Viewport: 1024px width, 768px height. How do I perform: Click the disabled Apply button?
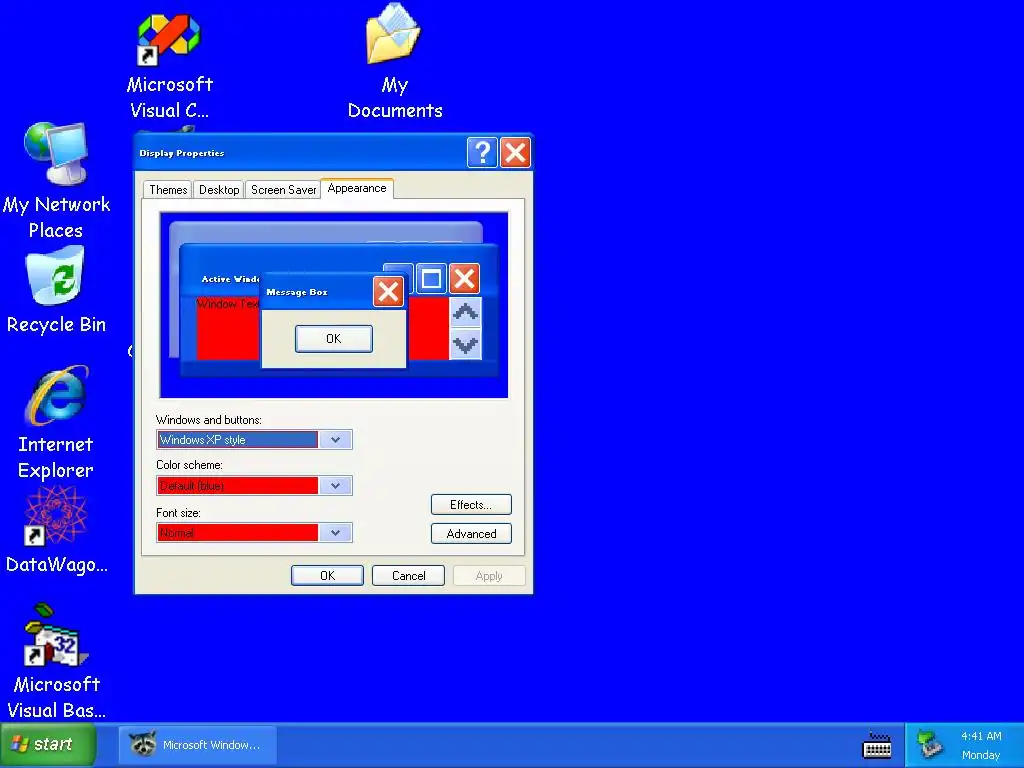pos(489,575)
